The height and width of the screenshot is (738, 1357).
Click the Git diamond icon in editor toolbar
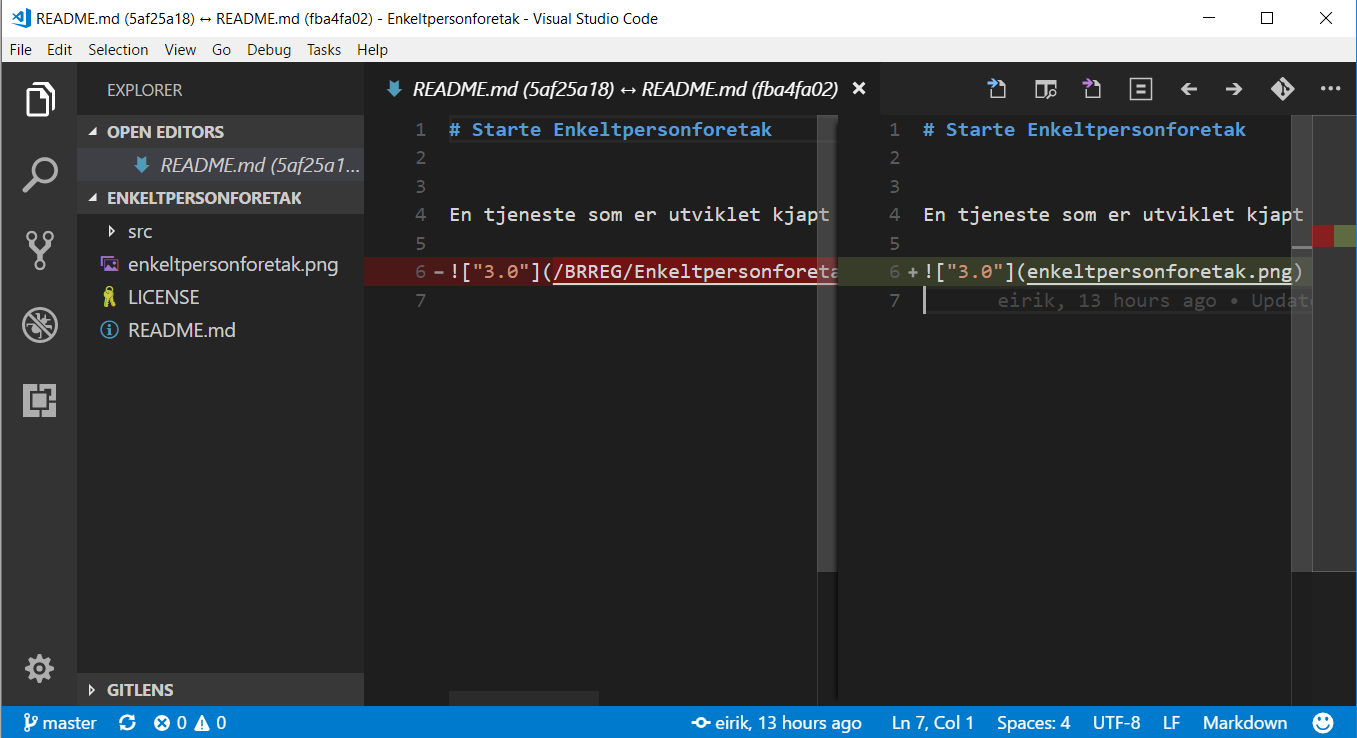pyautogui.click(x=1282, y=89)
